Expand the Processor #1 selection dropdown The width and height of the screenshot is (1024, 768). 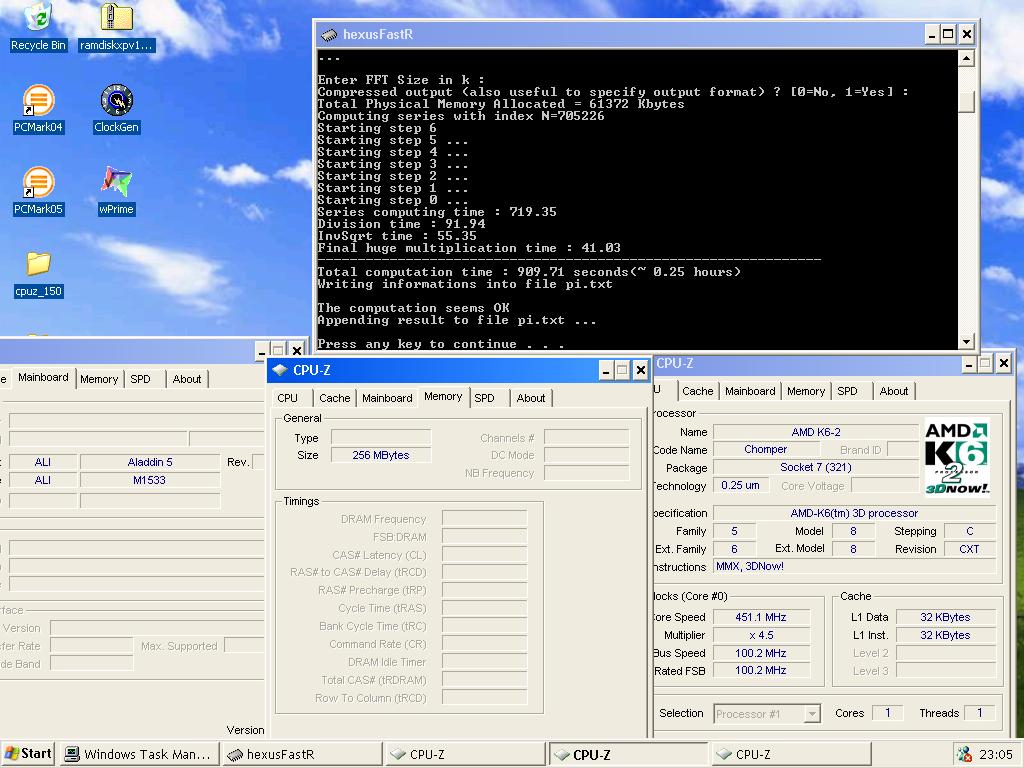point(812,714)
